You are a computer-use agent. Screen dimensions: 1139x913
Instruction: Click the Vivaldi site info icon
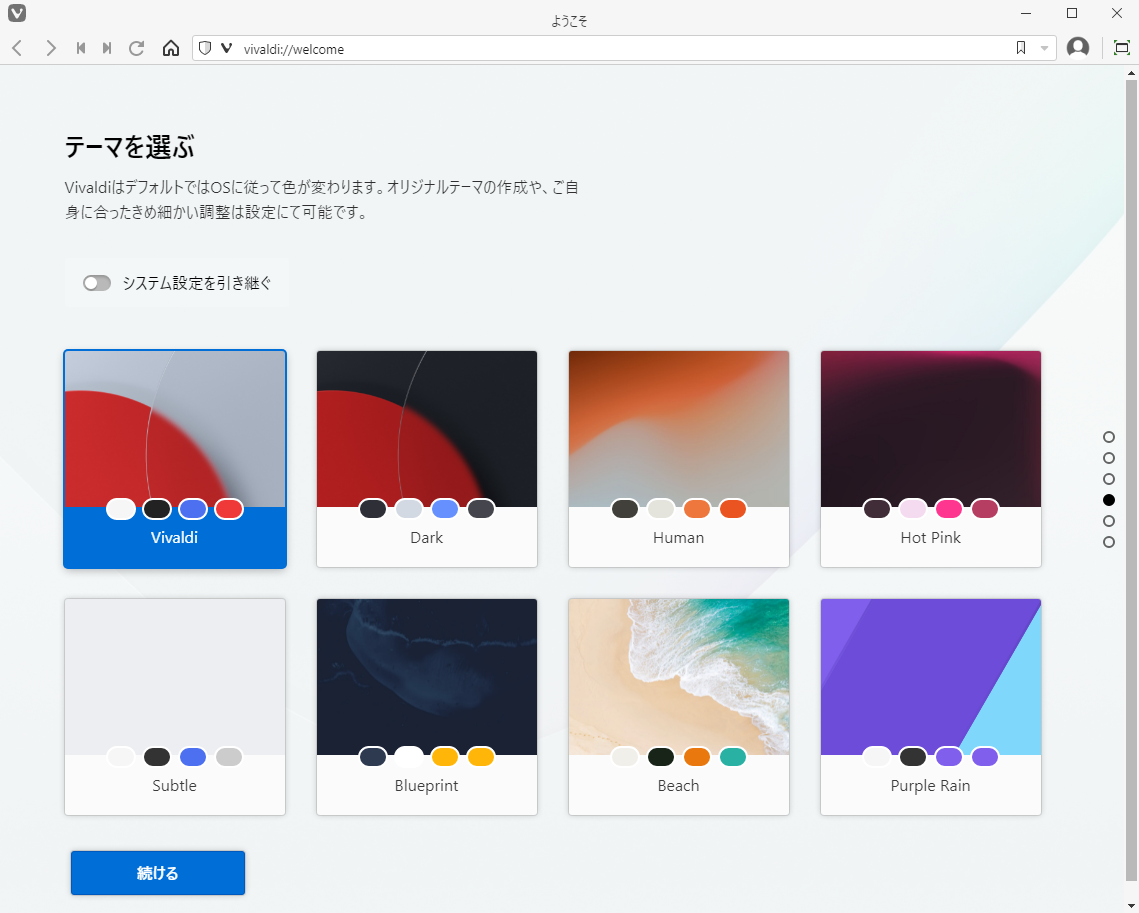(x=227, y=49)
